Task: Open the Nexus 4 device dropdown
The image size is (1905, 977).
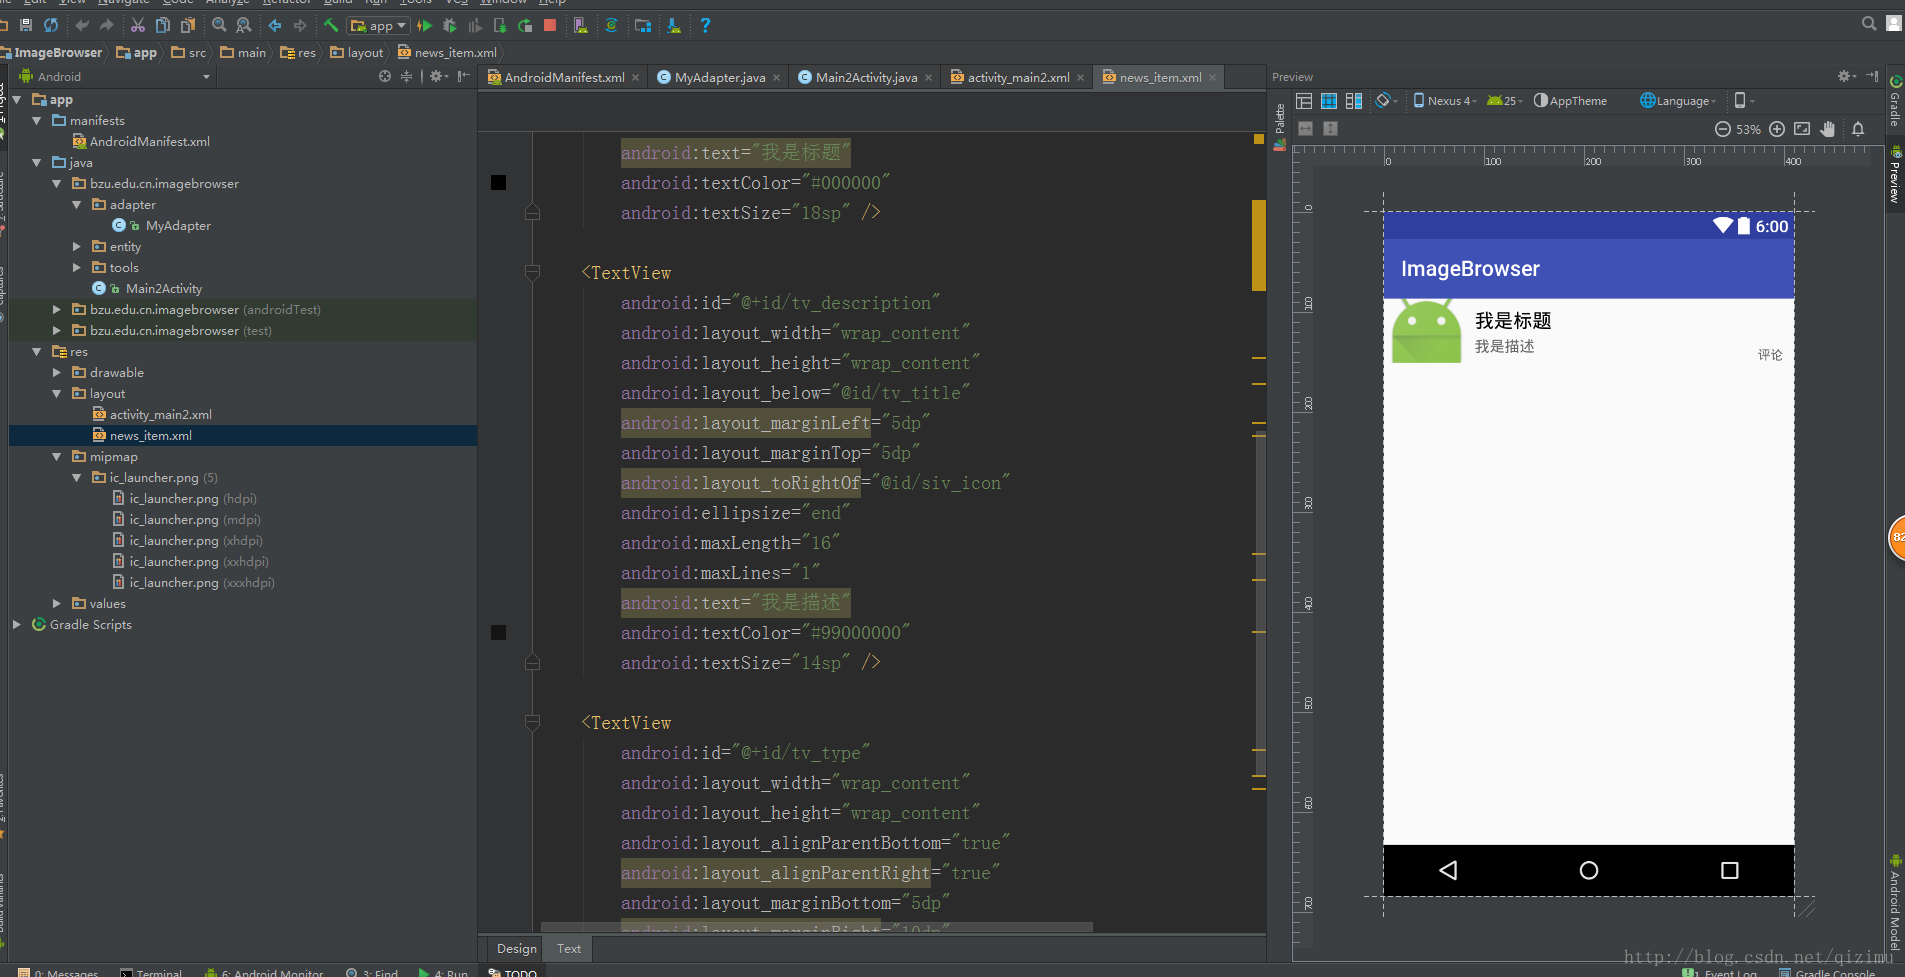Action: 1445,101
